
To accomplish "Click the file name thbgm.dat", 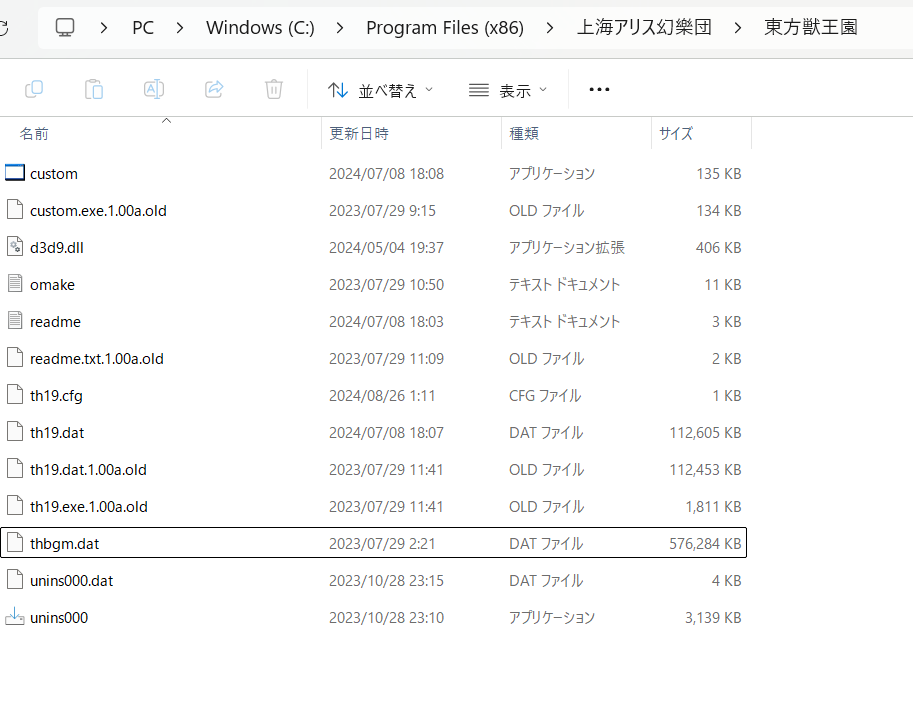I will click(x=65, y=544).
